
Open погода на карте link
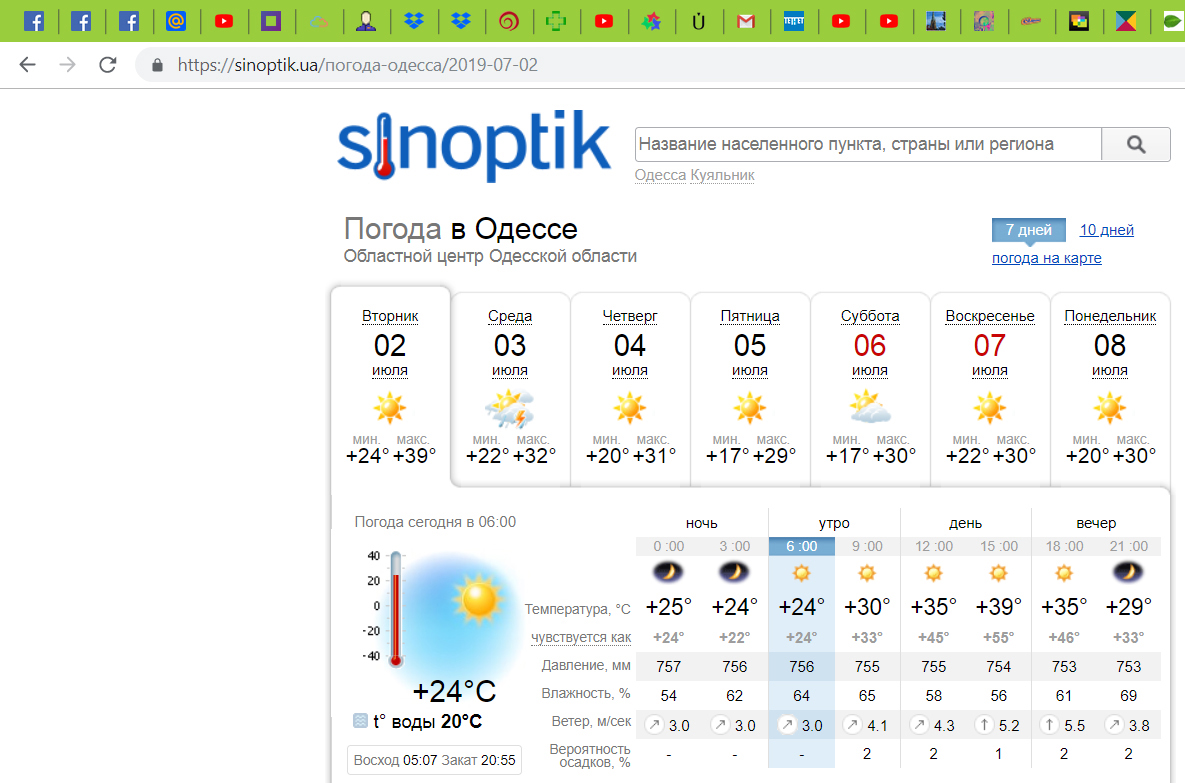[1047, 258]
